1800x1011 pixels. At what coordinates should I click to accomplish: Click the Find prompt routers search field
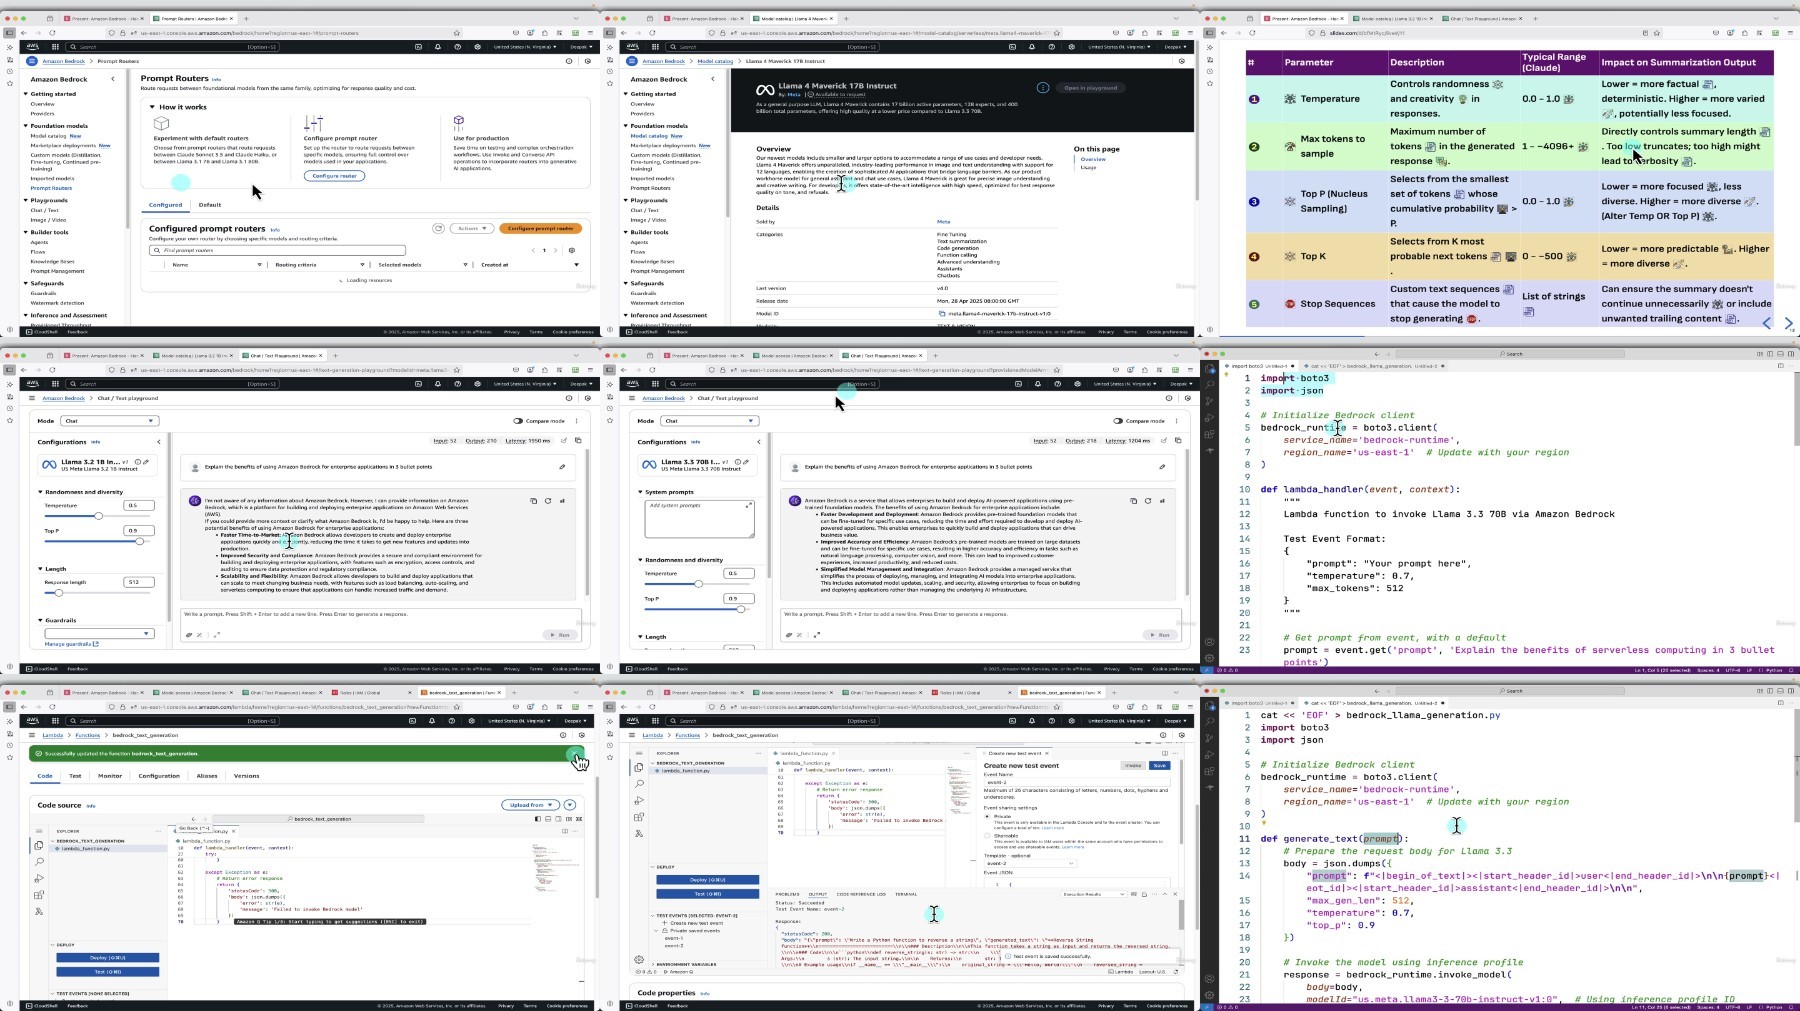pos(277,250)
